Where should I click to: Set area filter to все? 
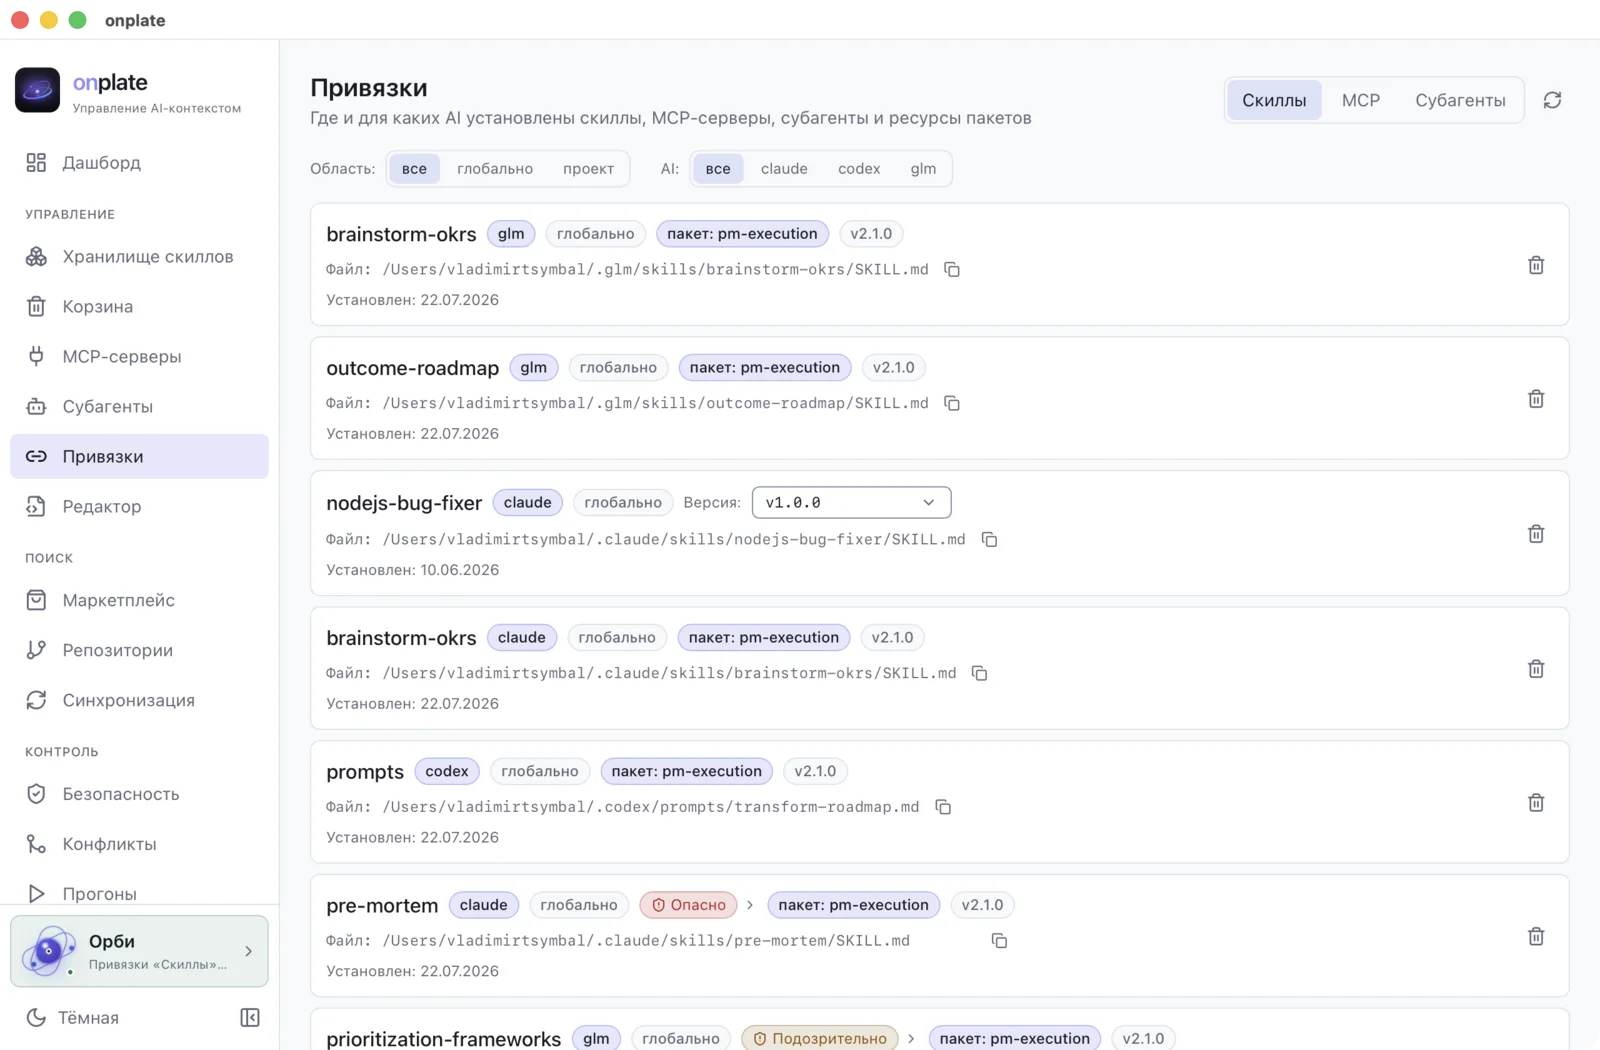[x=414, y=169]
